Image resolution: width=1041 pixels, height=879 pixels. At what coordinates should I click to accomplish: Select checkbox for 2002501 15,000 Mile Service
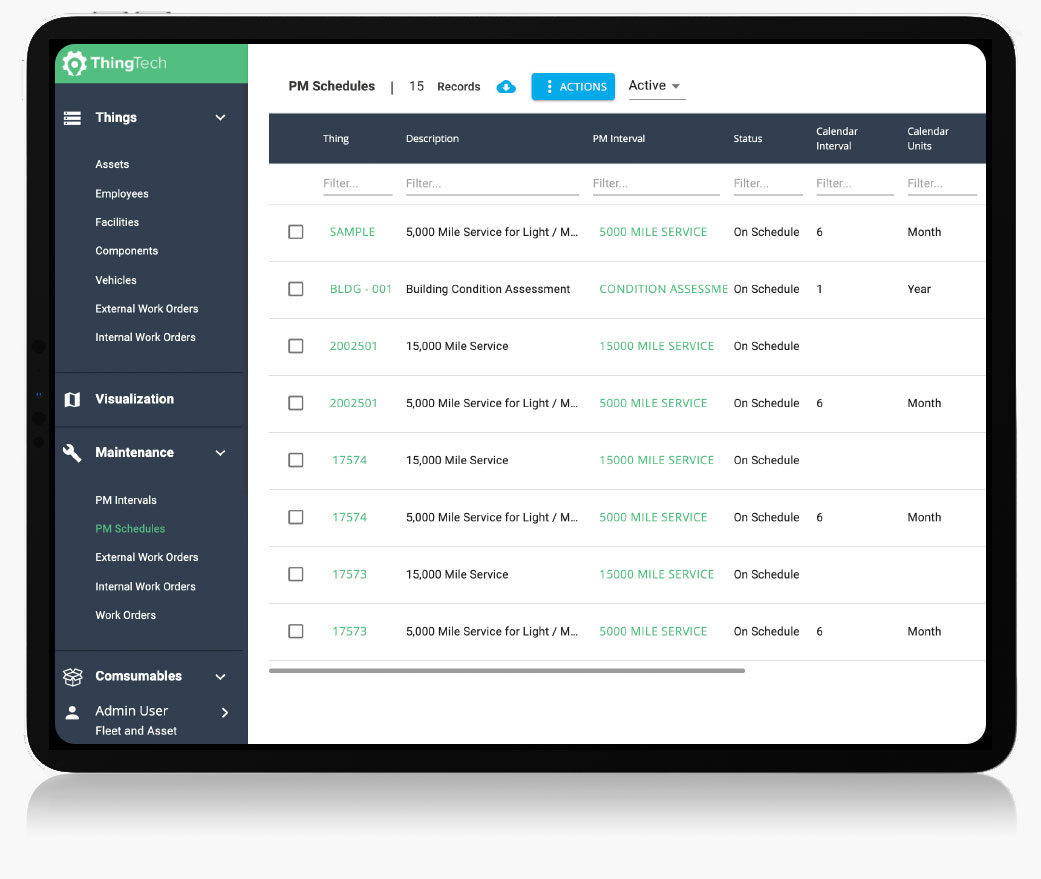point(296,346)
